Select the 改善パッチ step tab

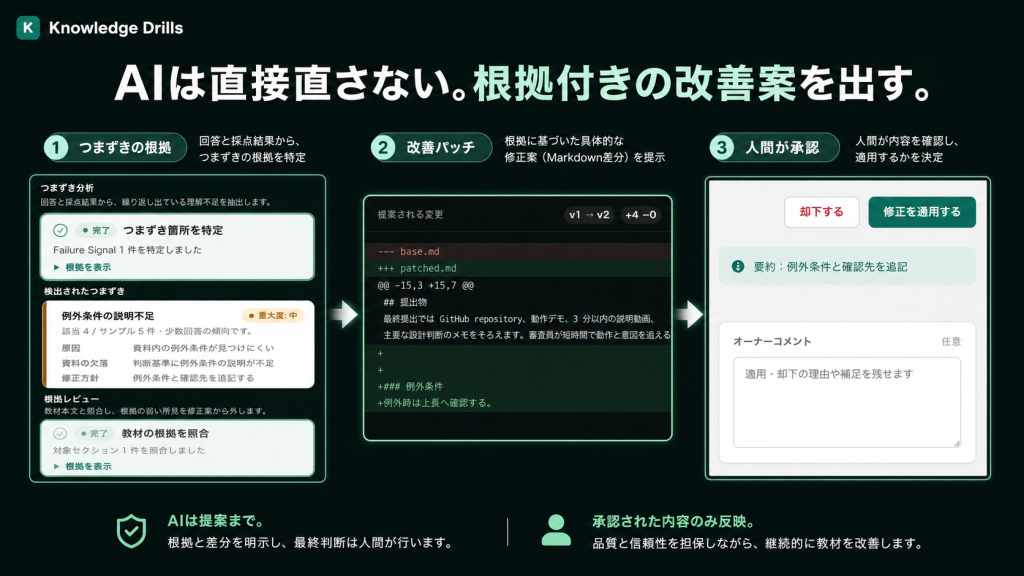click(x=432, y=148)
